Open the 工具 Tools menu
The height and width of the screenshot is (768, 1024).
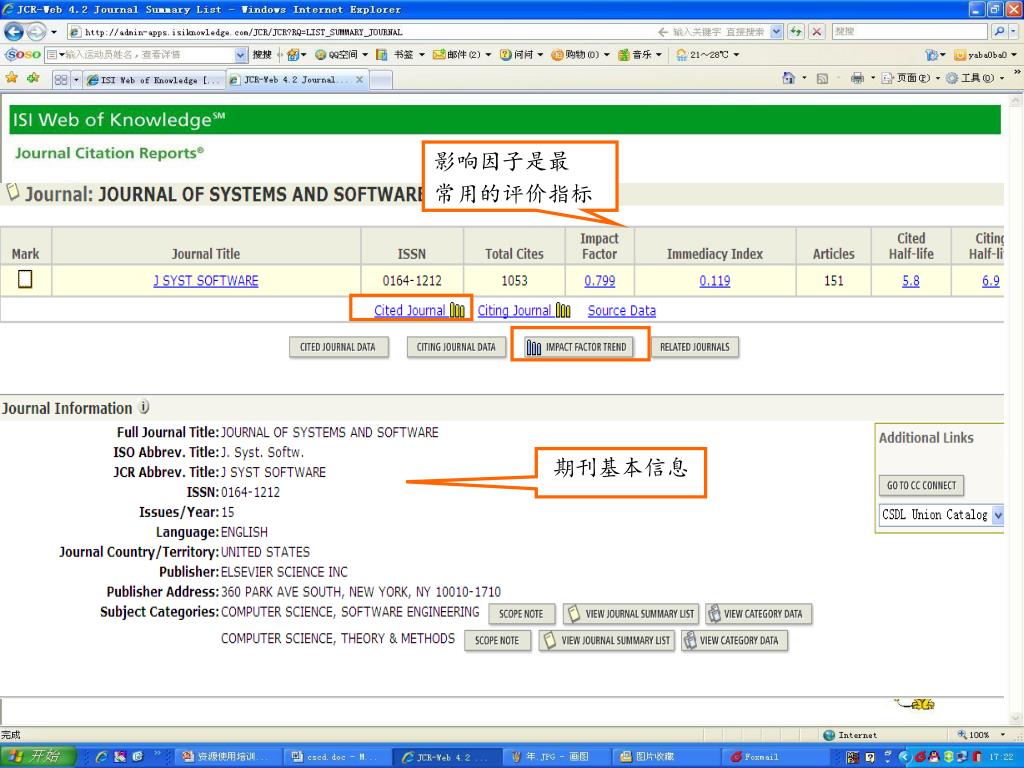point(975,78)
